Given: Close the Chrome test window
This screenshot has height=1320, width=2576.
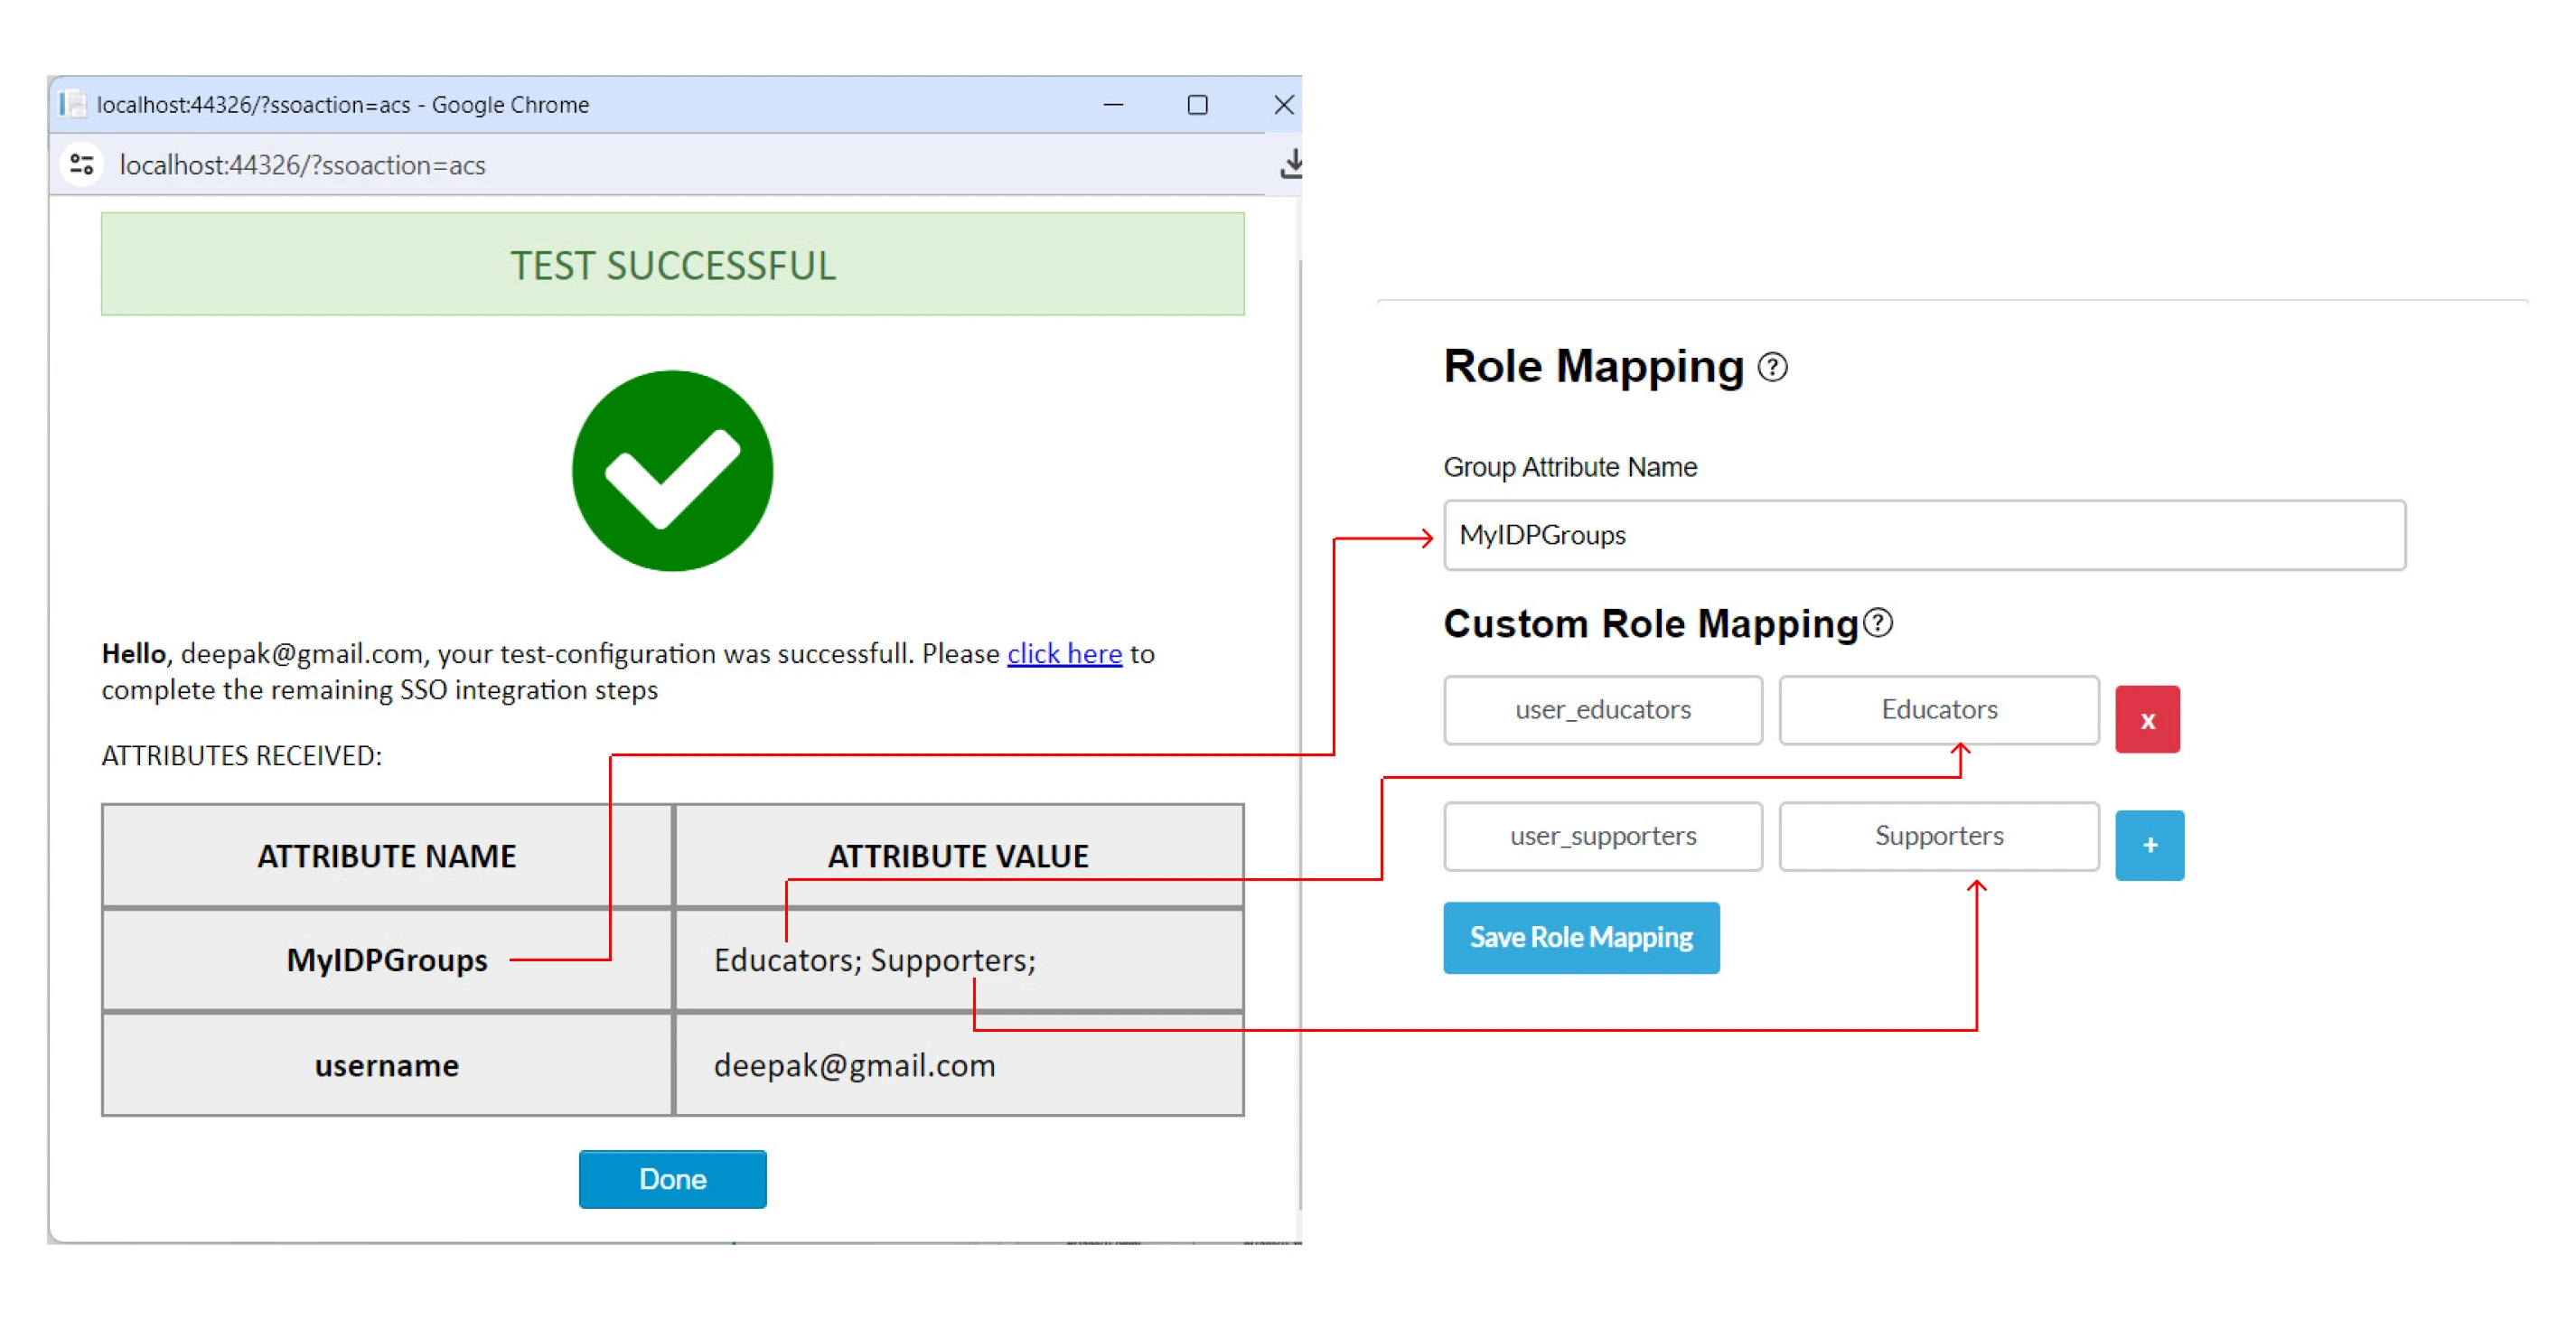Looking at the screenshot, I should (x=1284, y=104).
